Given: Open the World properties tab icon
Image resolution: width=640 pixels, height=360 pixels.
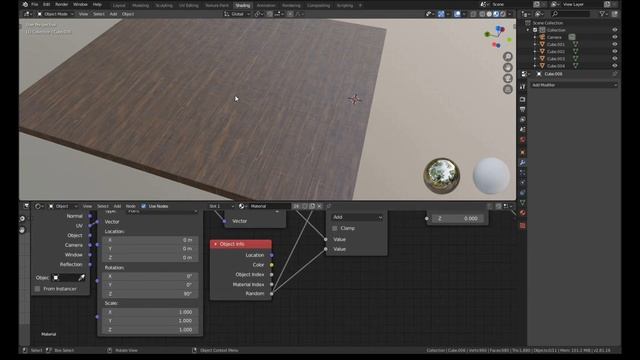Looking at the screenshot, I should coord(523,140).
